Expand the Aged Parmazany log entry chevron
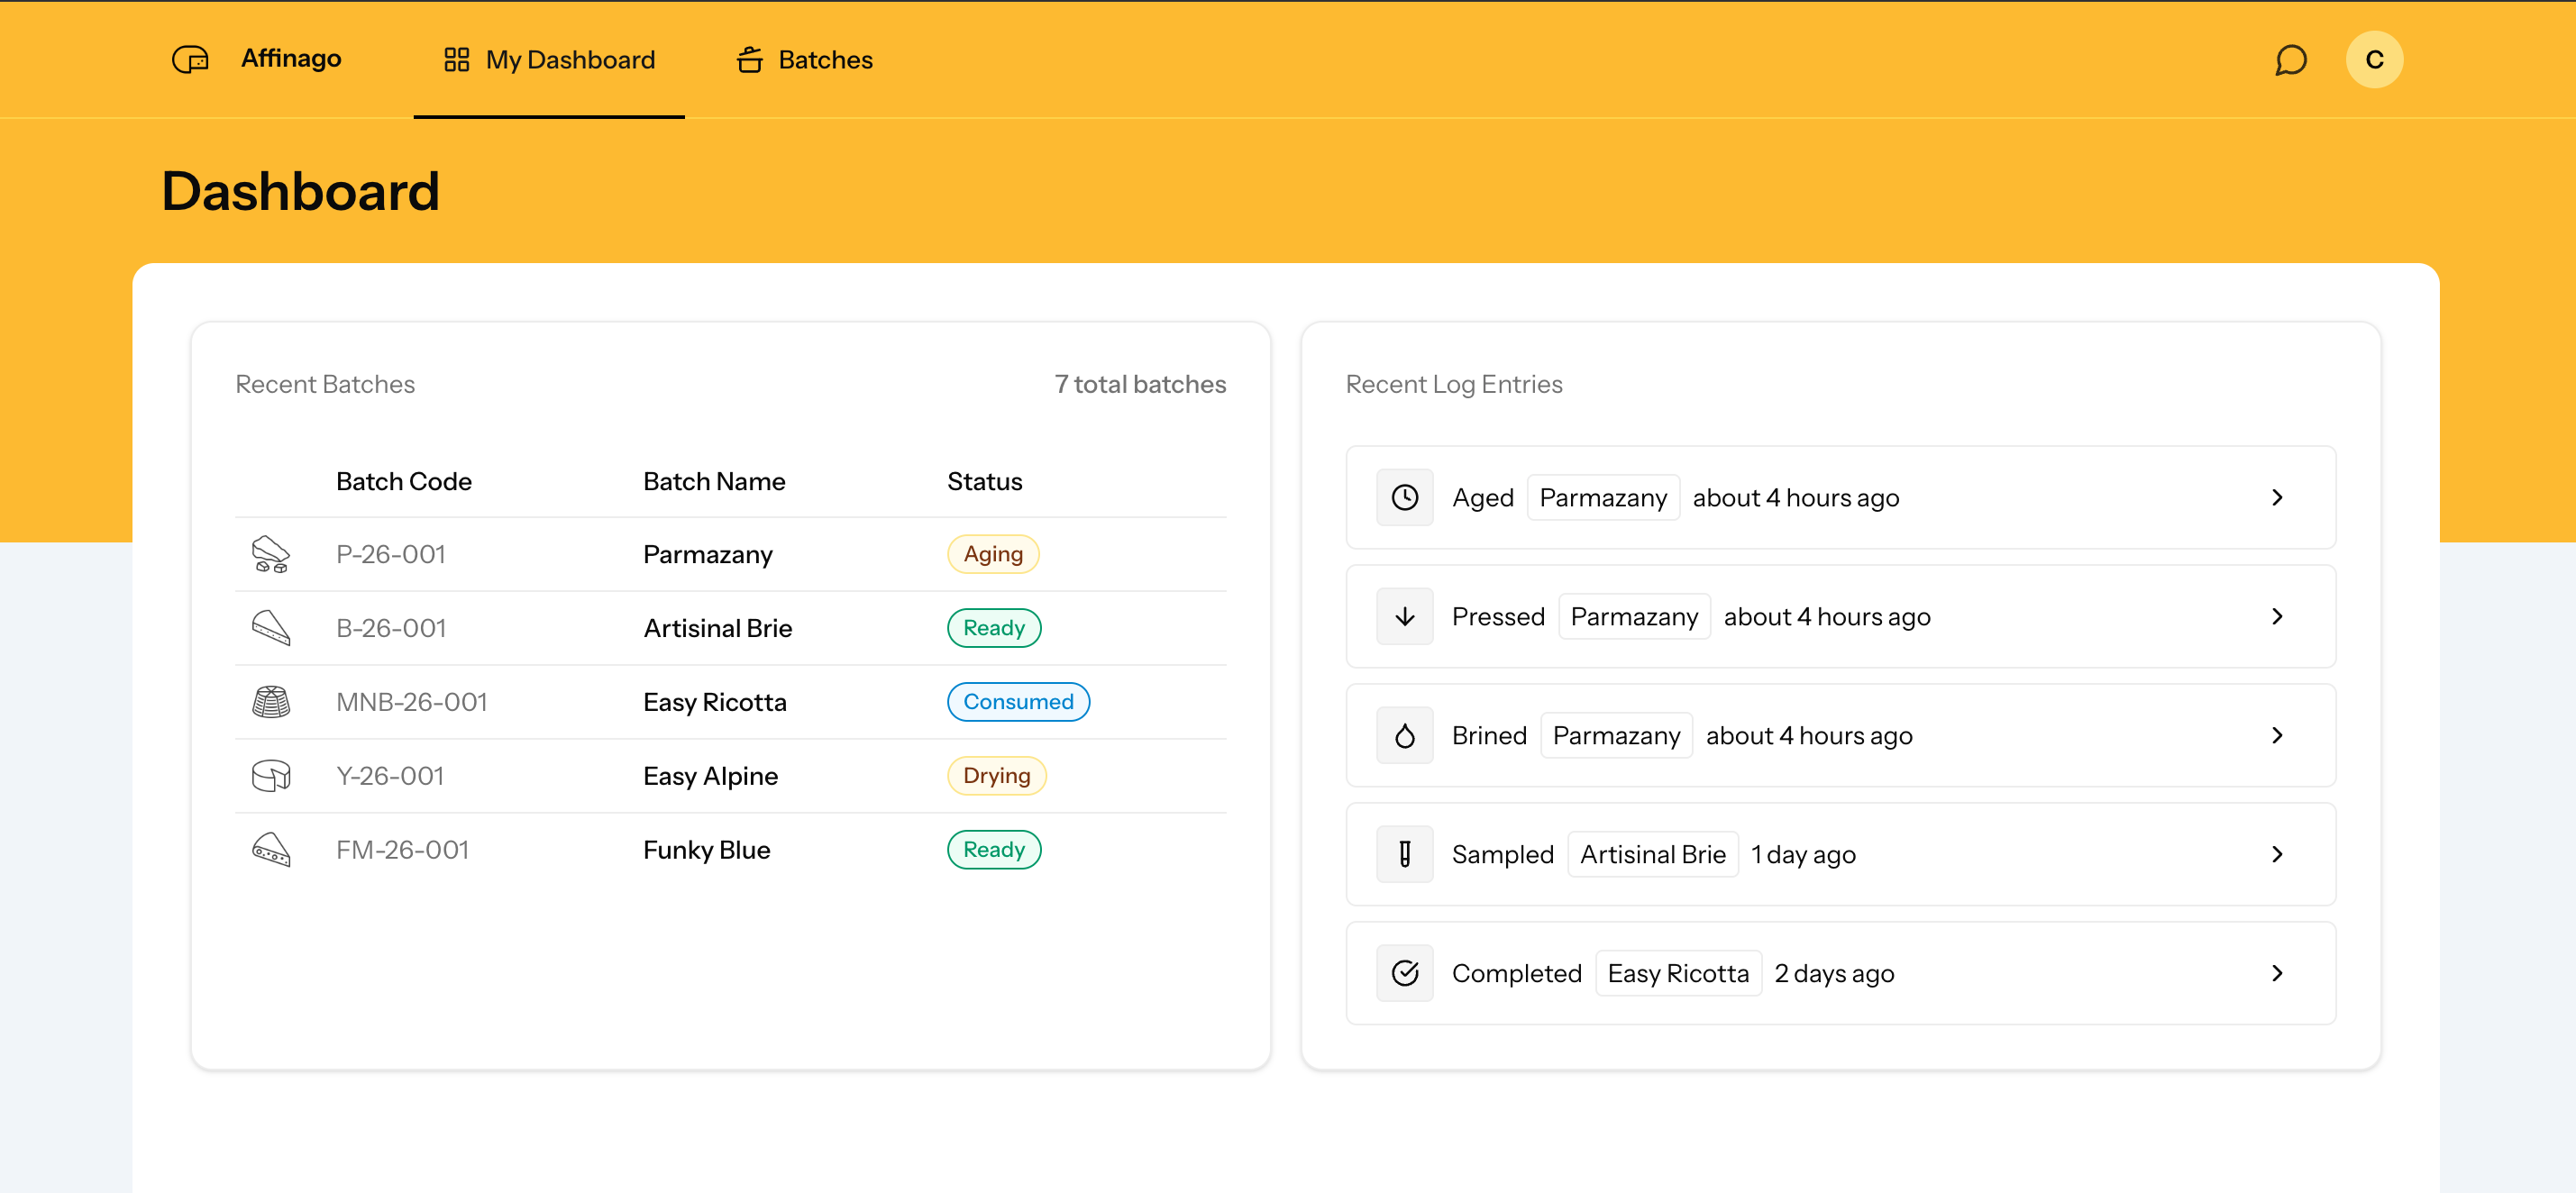2576x1193 pixels. 2278,497
